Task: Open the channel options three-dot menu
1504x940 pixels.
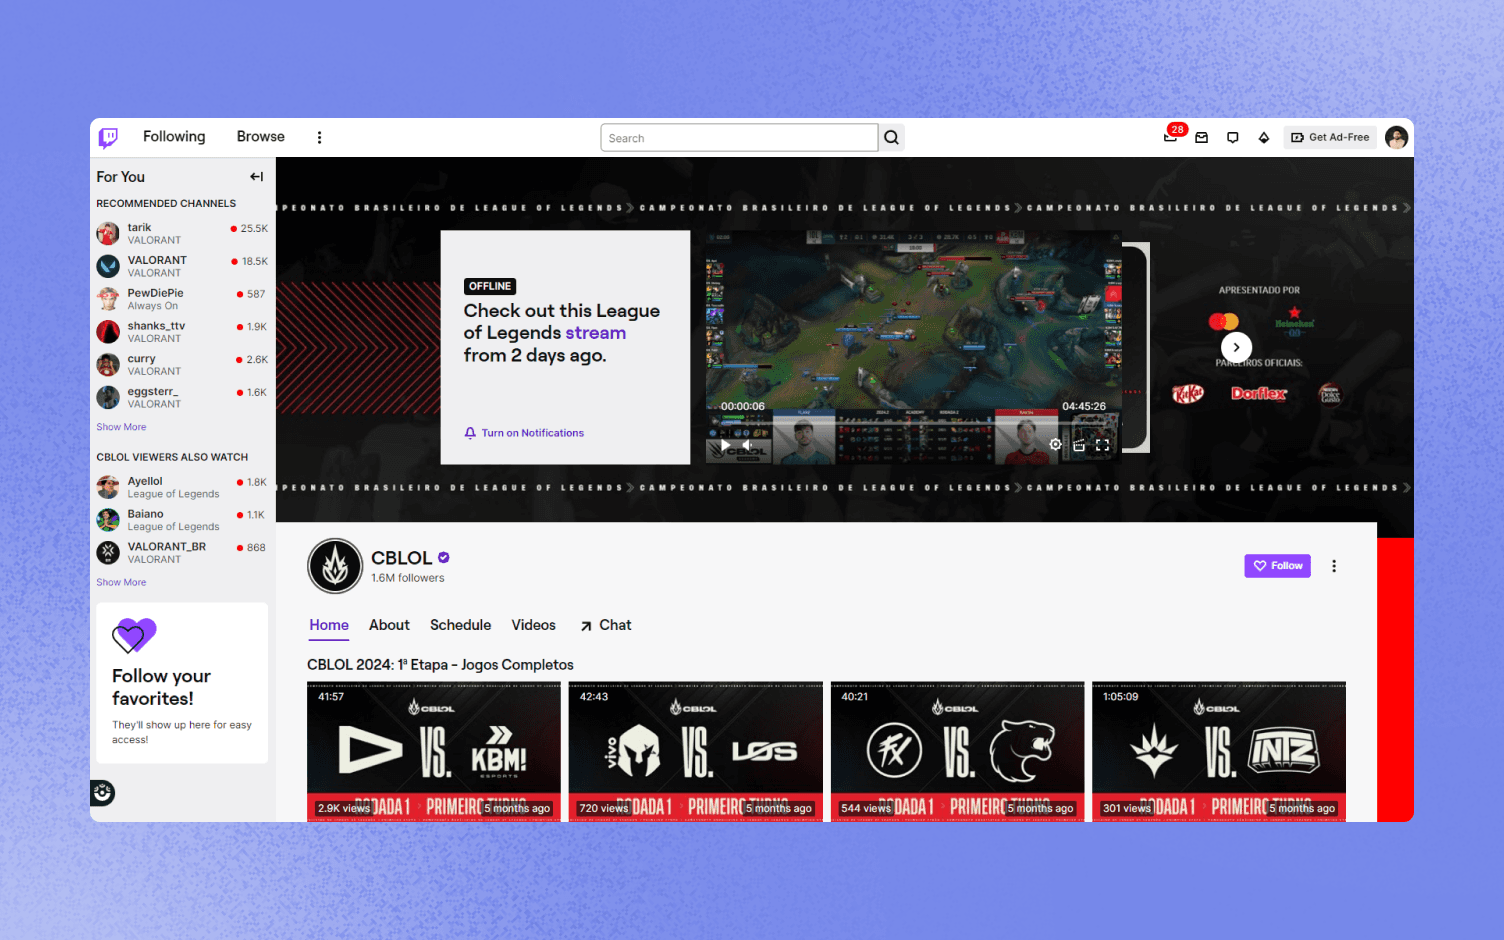Action: 1333,566
